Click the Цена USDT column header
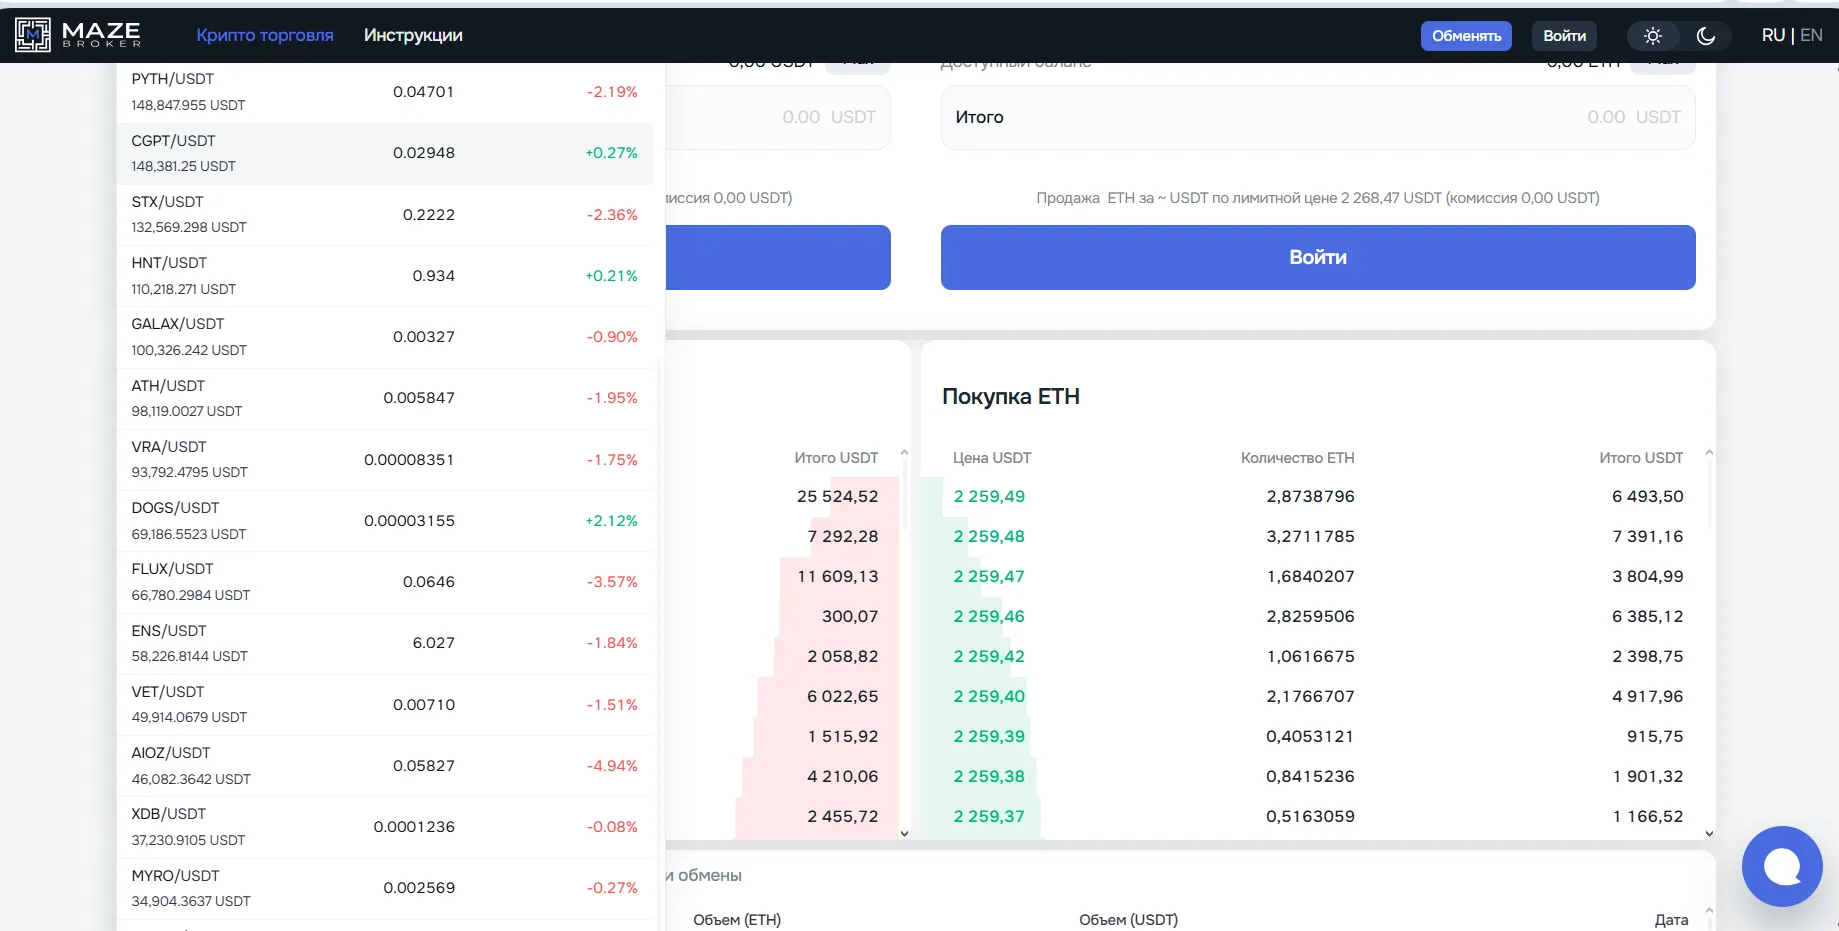This screenshot has height=931, width=1839. pos(992,458)
